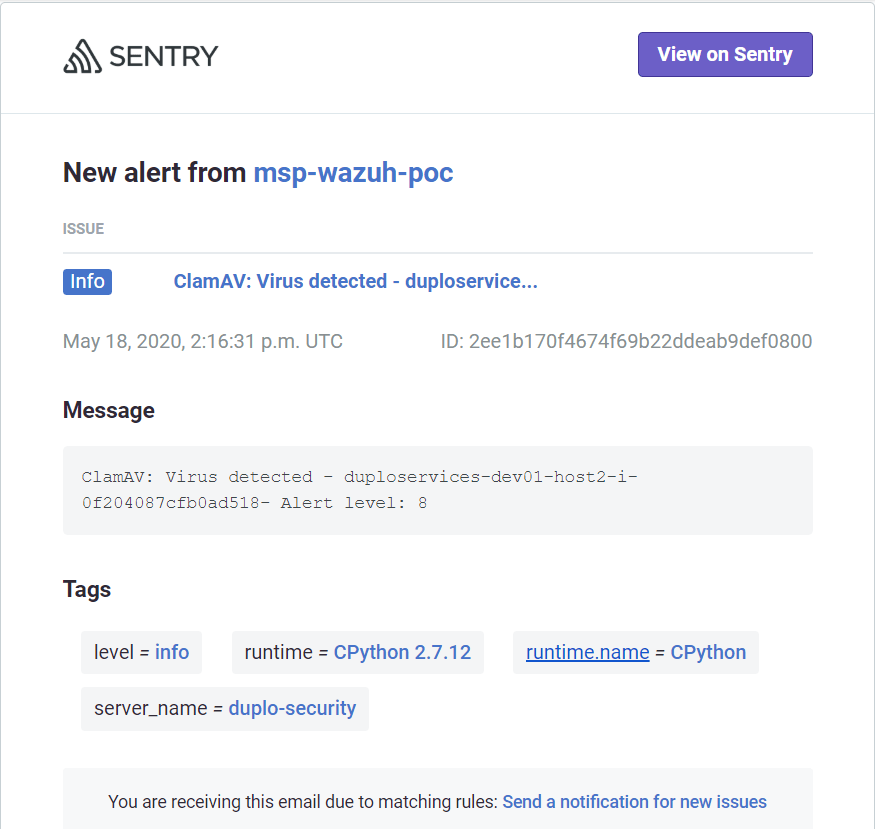Viewport: 875px width, 829px height.
Task: Click the SENTRY wordmark text
Action: (163, 56)
